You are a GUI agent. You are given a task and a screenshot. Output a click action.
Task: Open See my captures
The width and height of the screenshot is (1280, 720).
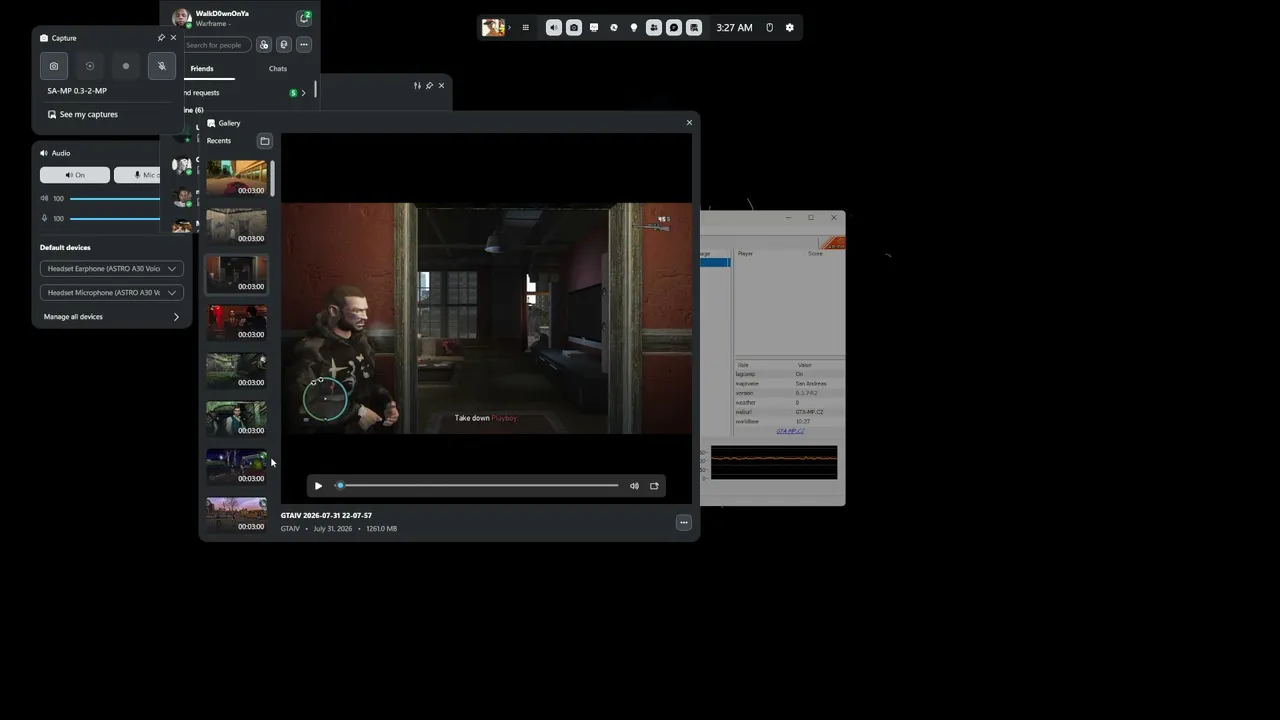83,114
